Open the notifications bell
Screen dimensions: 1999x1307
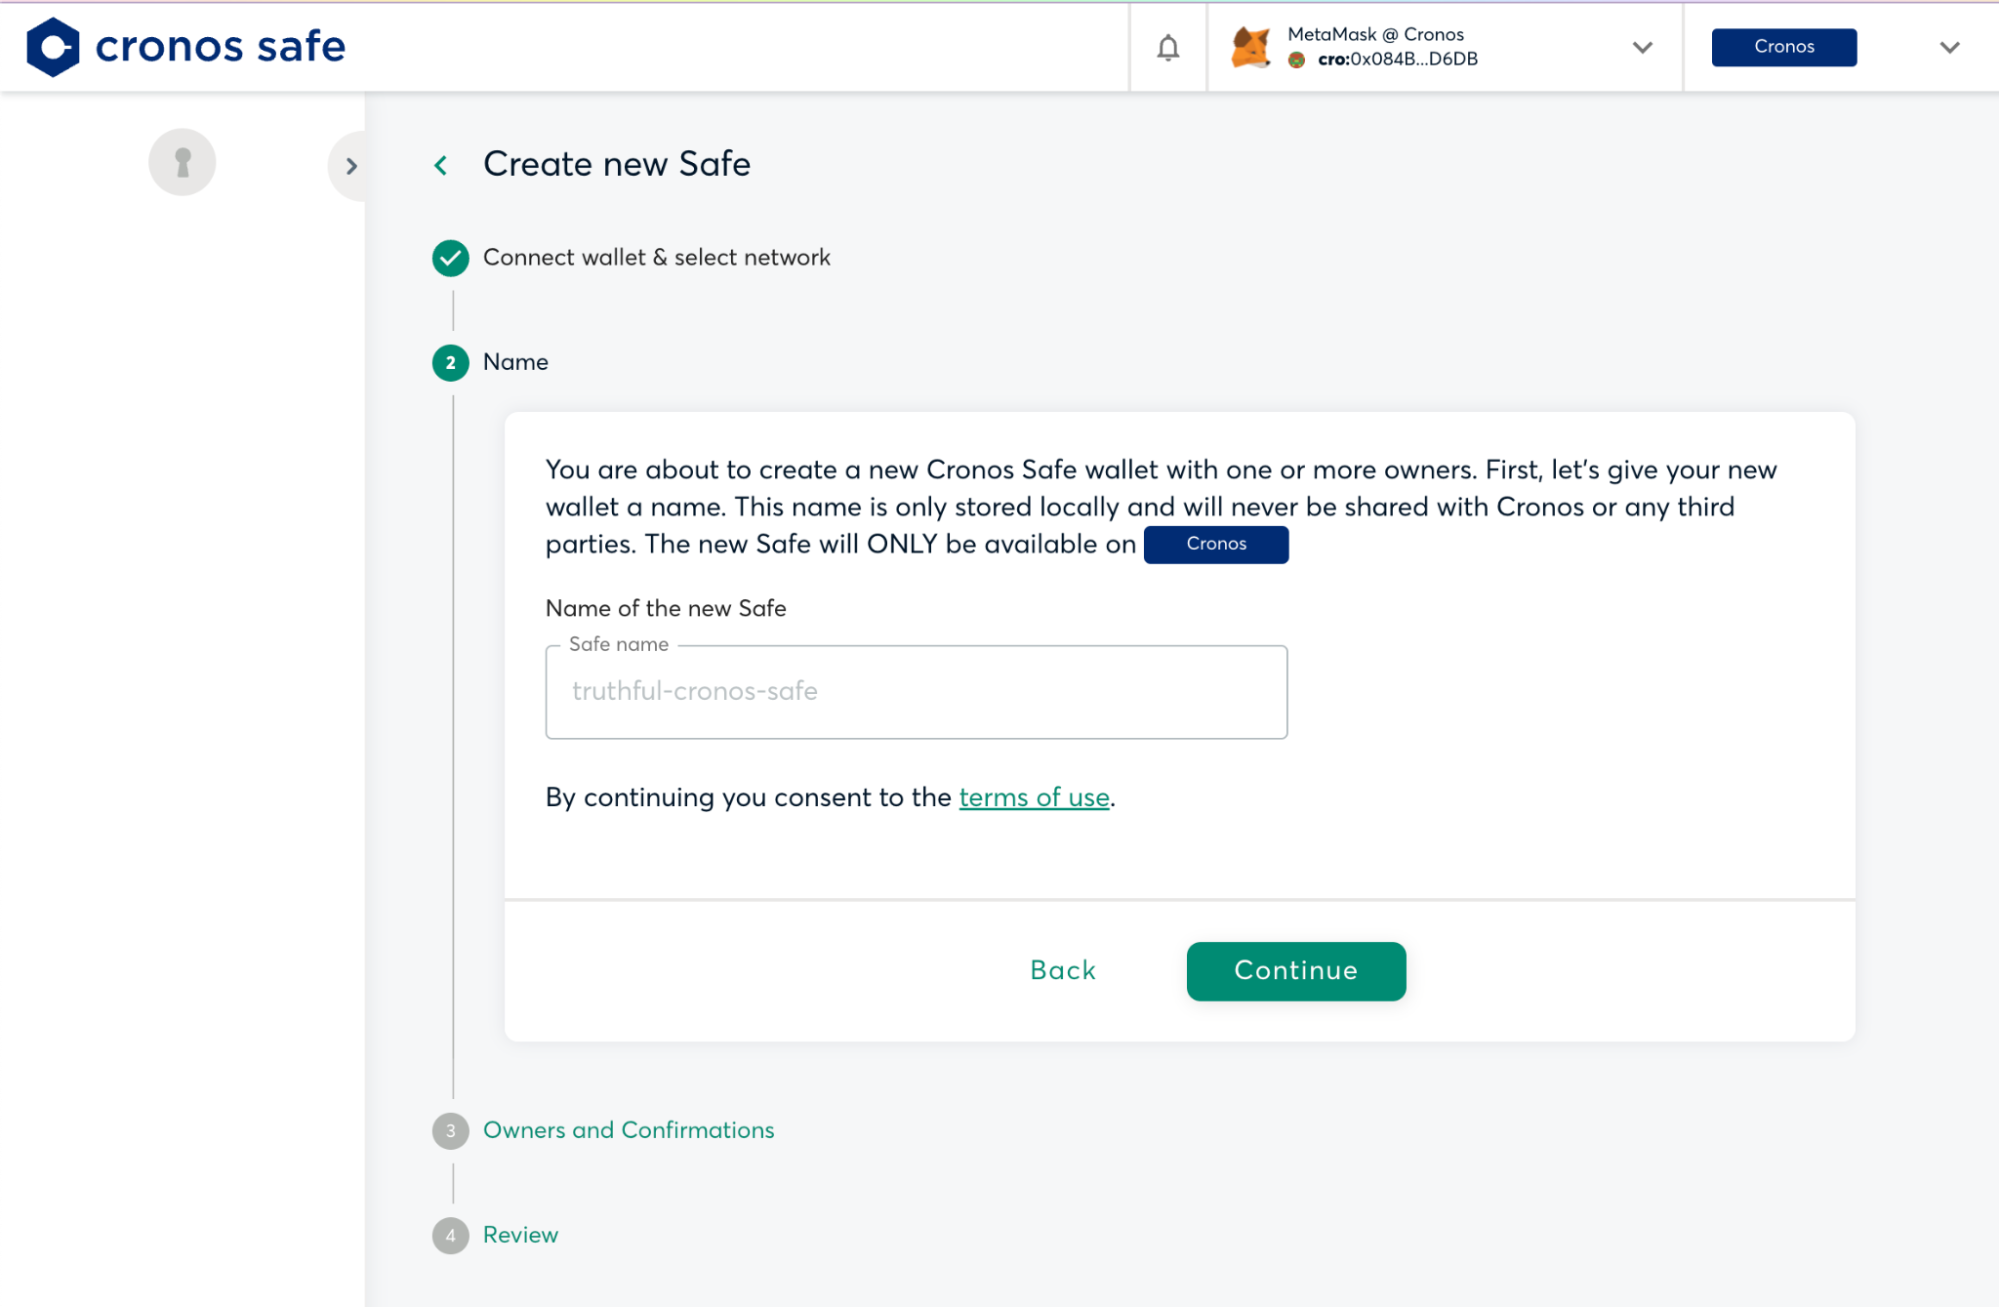pyautogui.click(x=1167, y=47)
